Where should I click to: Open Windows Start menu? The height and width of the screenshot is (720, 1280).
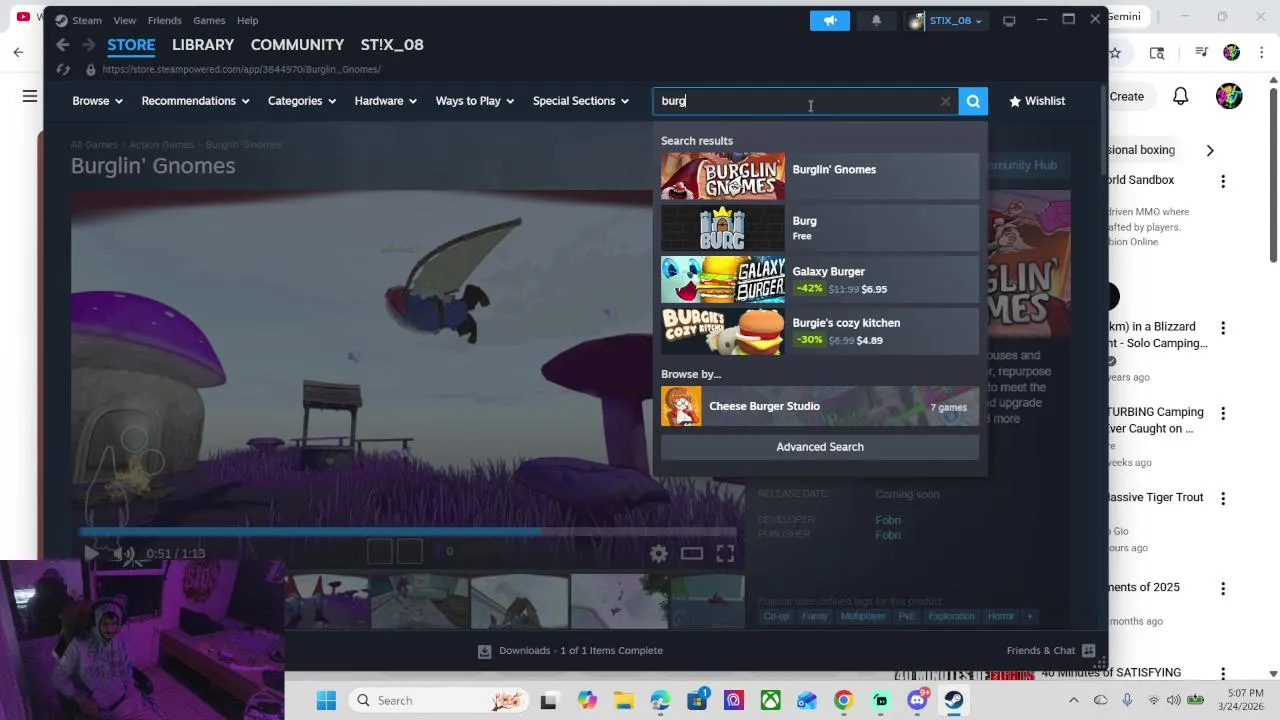click(x=326, y=700)
